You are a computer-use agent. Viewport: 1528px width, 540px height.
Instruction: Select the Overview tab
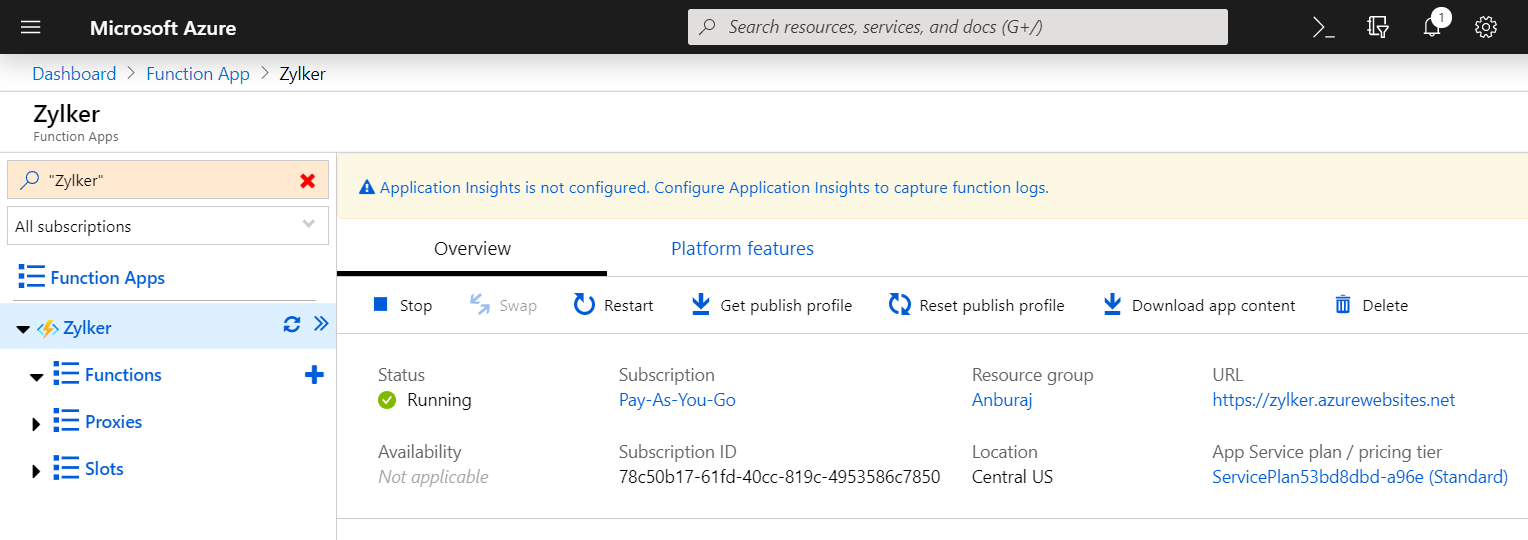(472, 248)
